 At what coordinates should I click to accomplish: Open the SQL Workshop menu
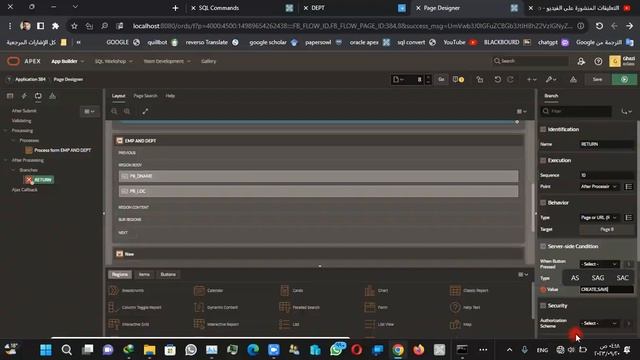(x=113, y=61)
